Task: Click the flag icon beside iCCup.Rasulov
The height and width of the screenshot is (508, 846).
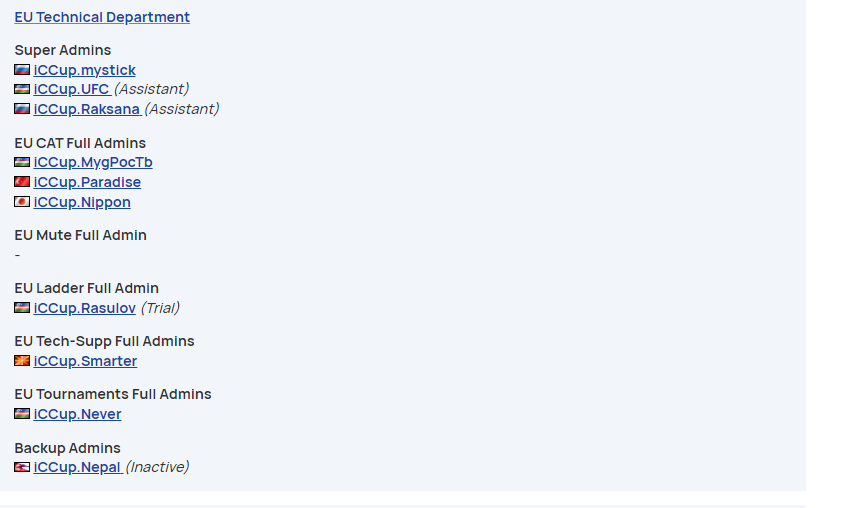Action: (22, 308)
